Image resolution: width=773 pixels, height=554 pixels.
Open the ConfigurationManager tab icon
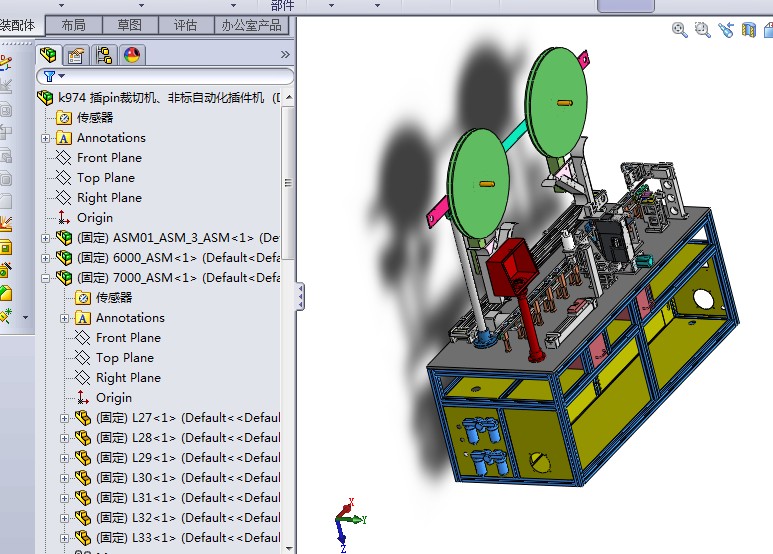pyautogui.click(x=104, y=55)
